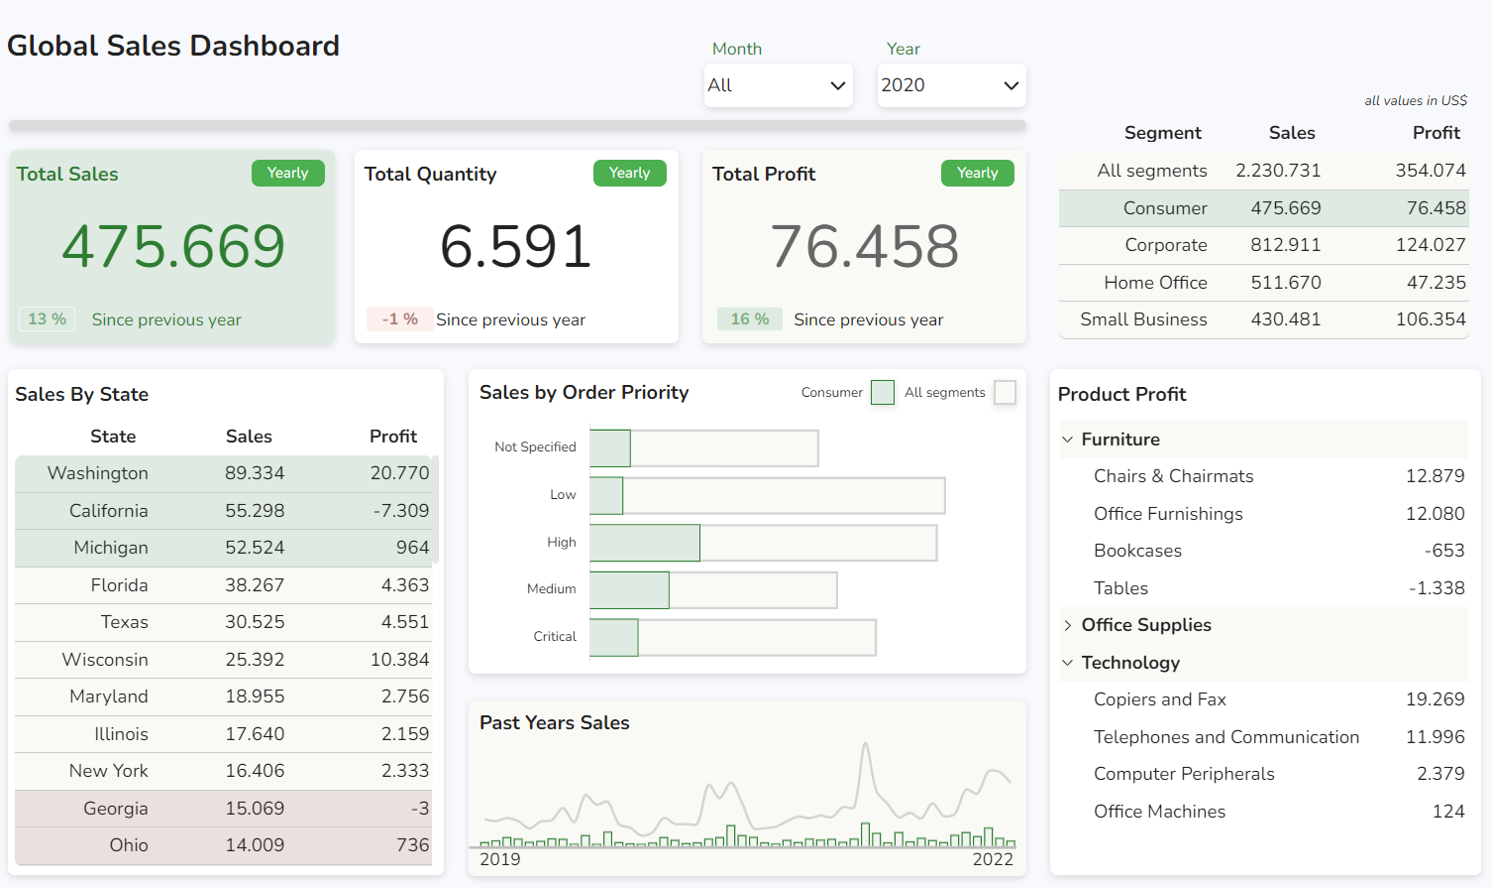The height and width of the screenshot is (888, 1492).
Task: Select the Total Sales card
Action: point(172,247)
